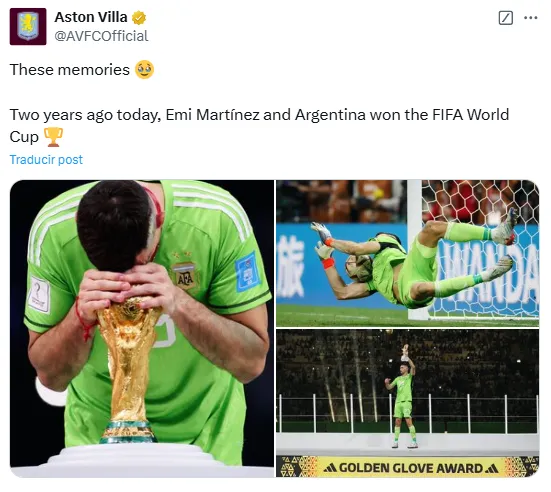Click the Aston Villa display name
This screenshot has height=492, width=551.
(x=91, y=17)
